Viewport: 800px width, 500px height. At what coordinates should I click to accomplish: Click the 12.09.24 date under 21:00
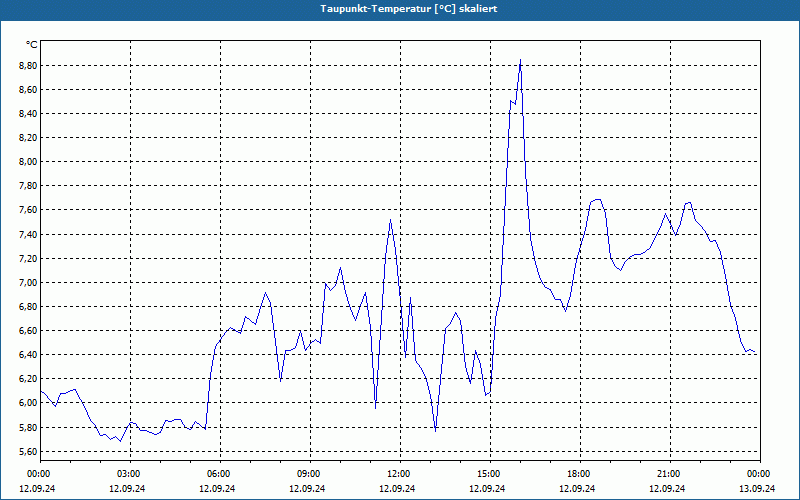pyautogui.click(x=667, y=488)
